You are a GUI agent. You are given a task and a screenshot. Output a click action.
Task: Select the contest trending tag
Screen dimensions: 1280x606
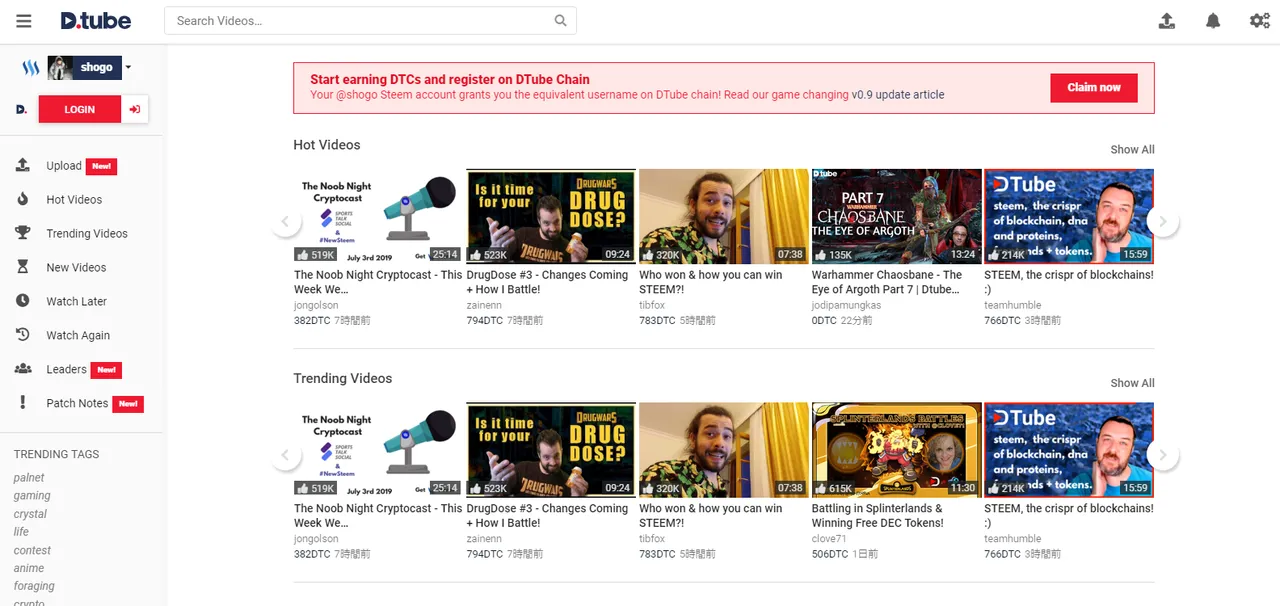32,551
